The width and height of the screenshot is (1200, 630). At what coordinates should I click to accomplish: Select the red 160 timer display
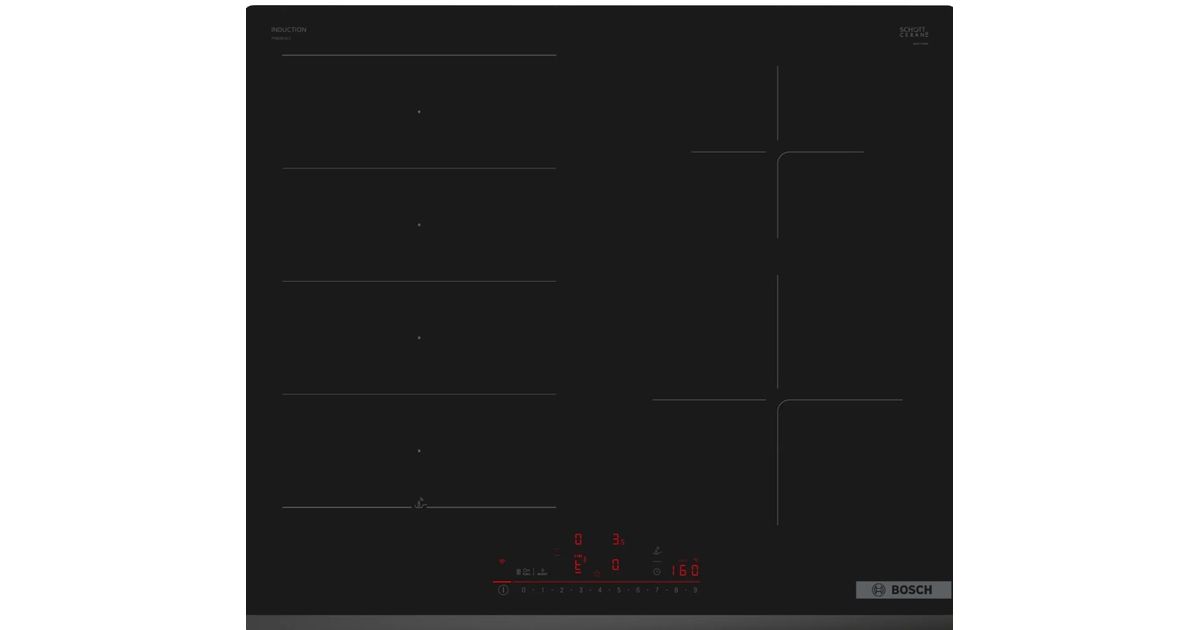(x=684, y=570)
